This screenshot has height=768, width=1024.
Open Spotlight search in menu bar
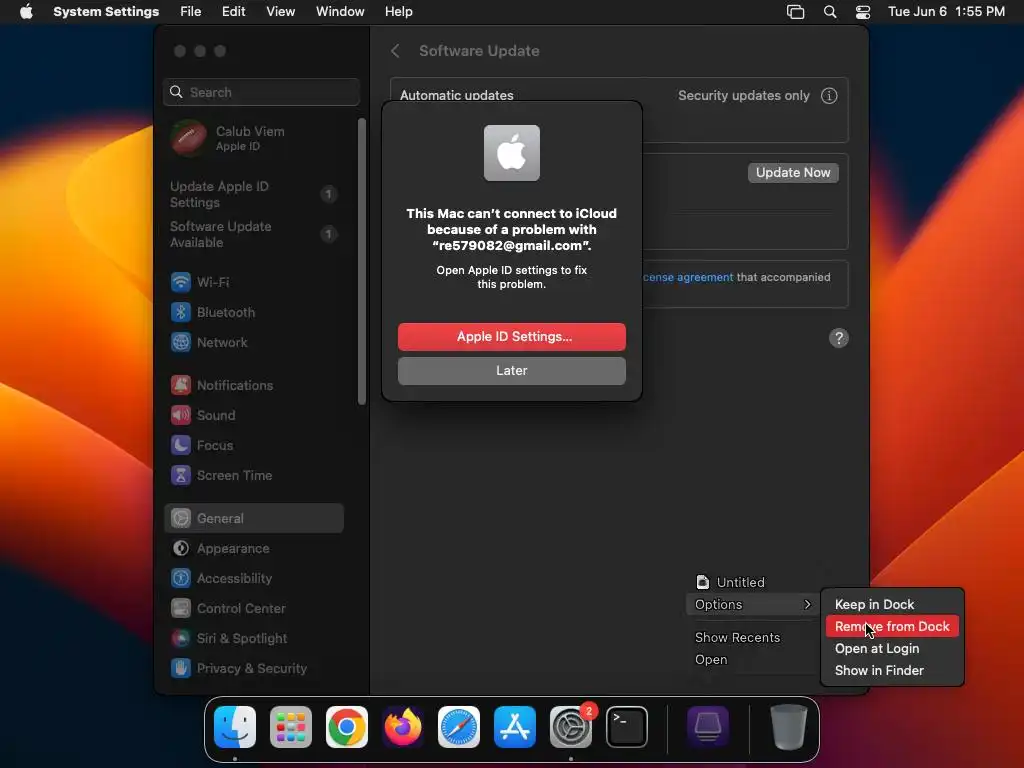click(830, 12)
